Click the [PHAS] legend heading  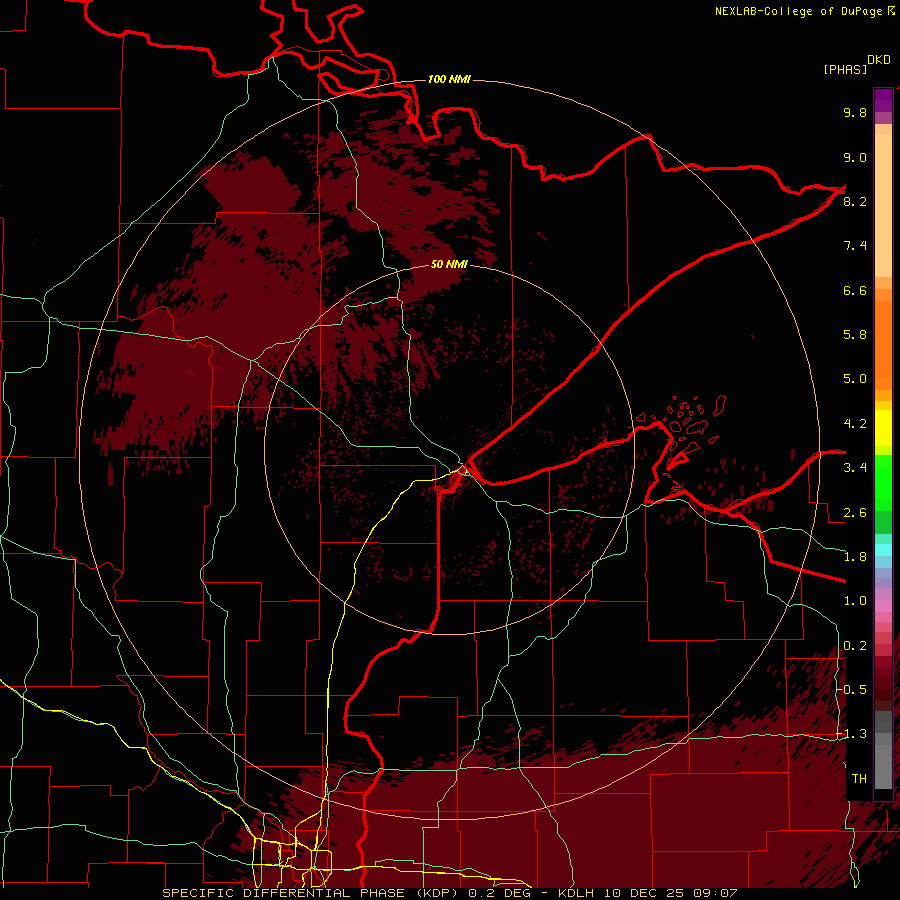click(x=845, y=69)
